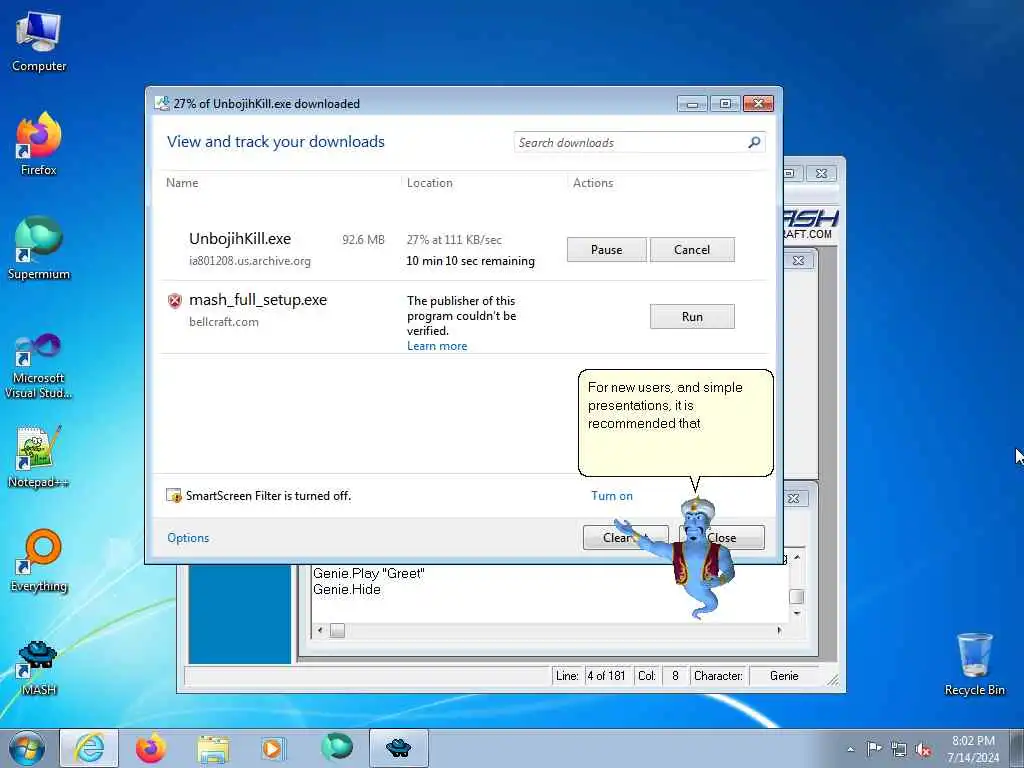1024x768 pixels.
Task: Click the Close button of downloads window
Action: point(721,537)
